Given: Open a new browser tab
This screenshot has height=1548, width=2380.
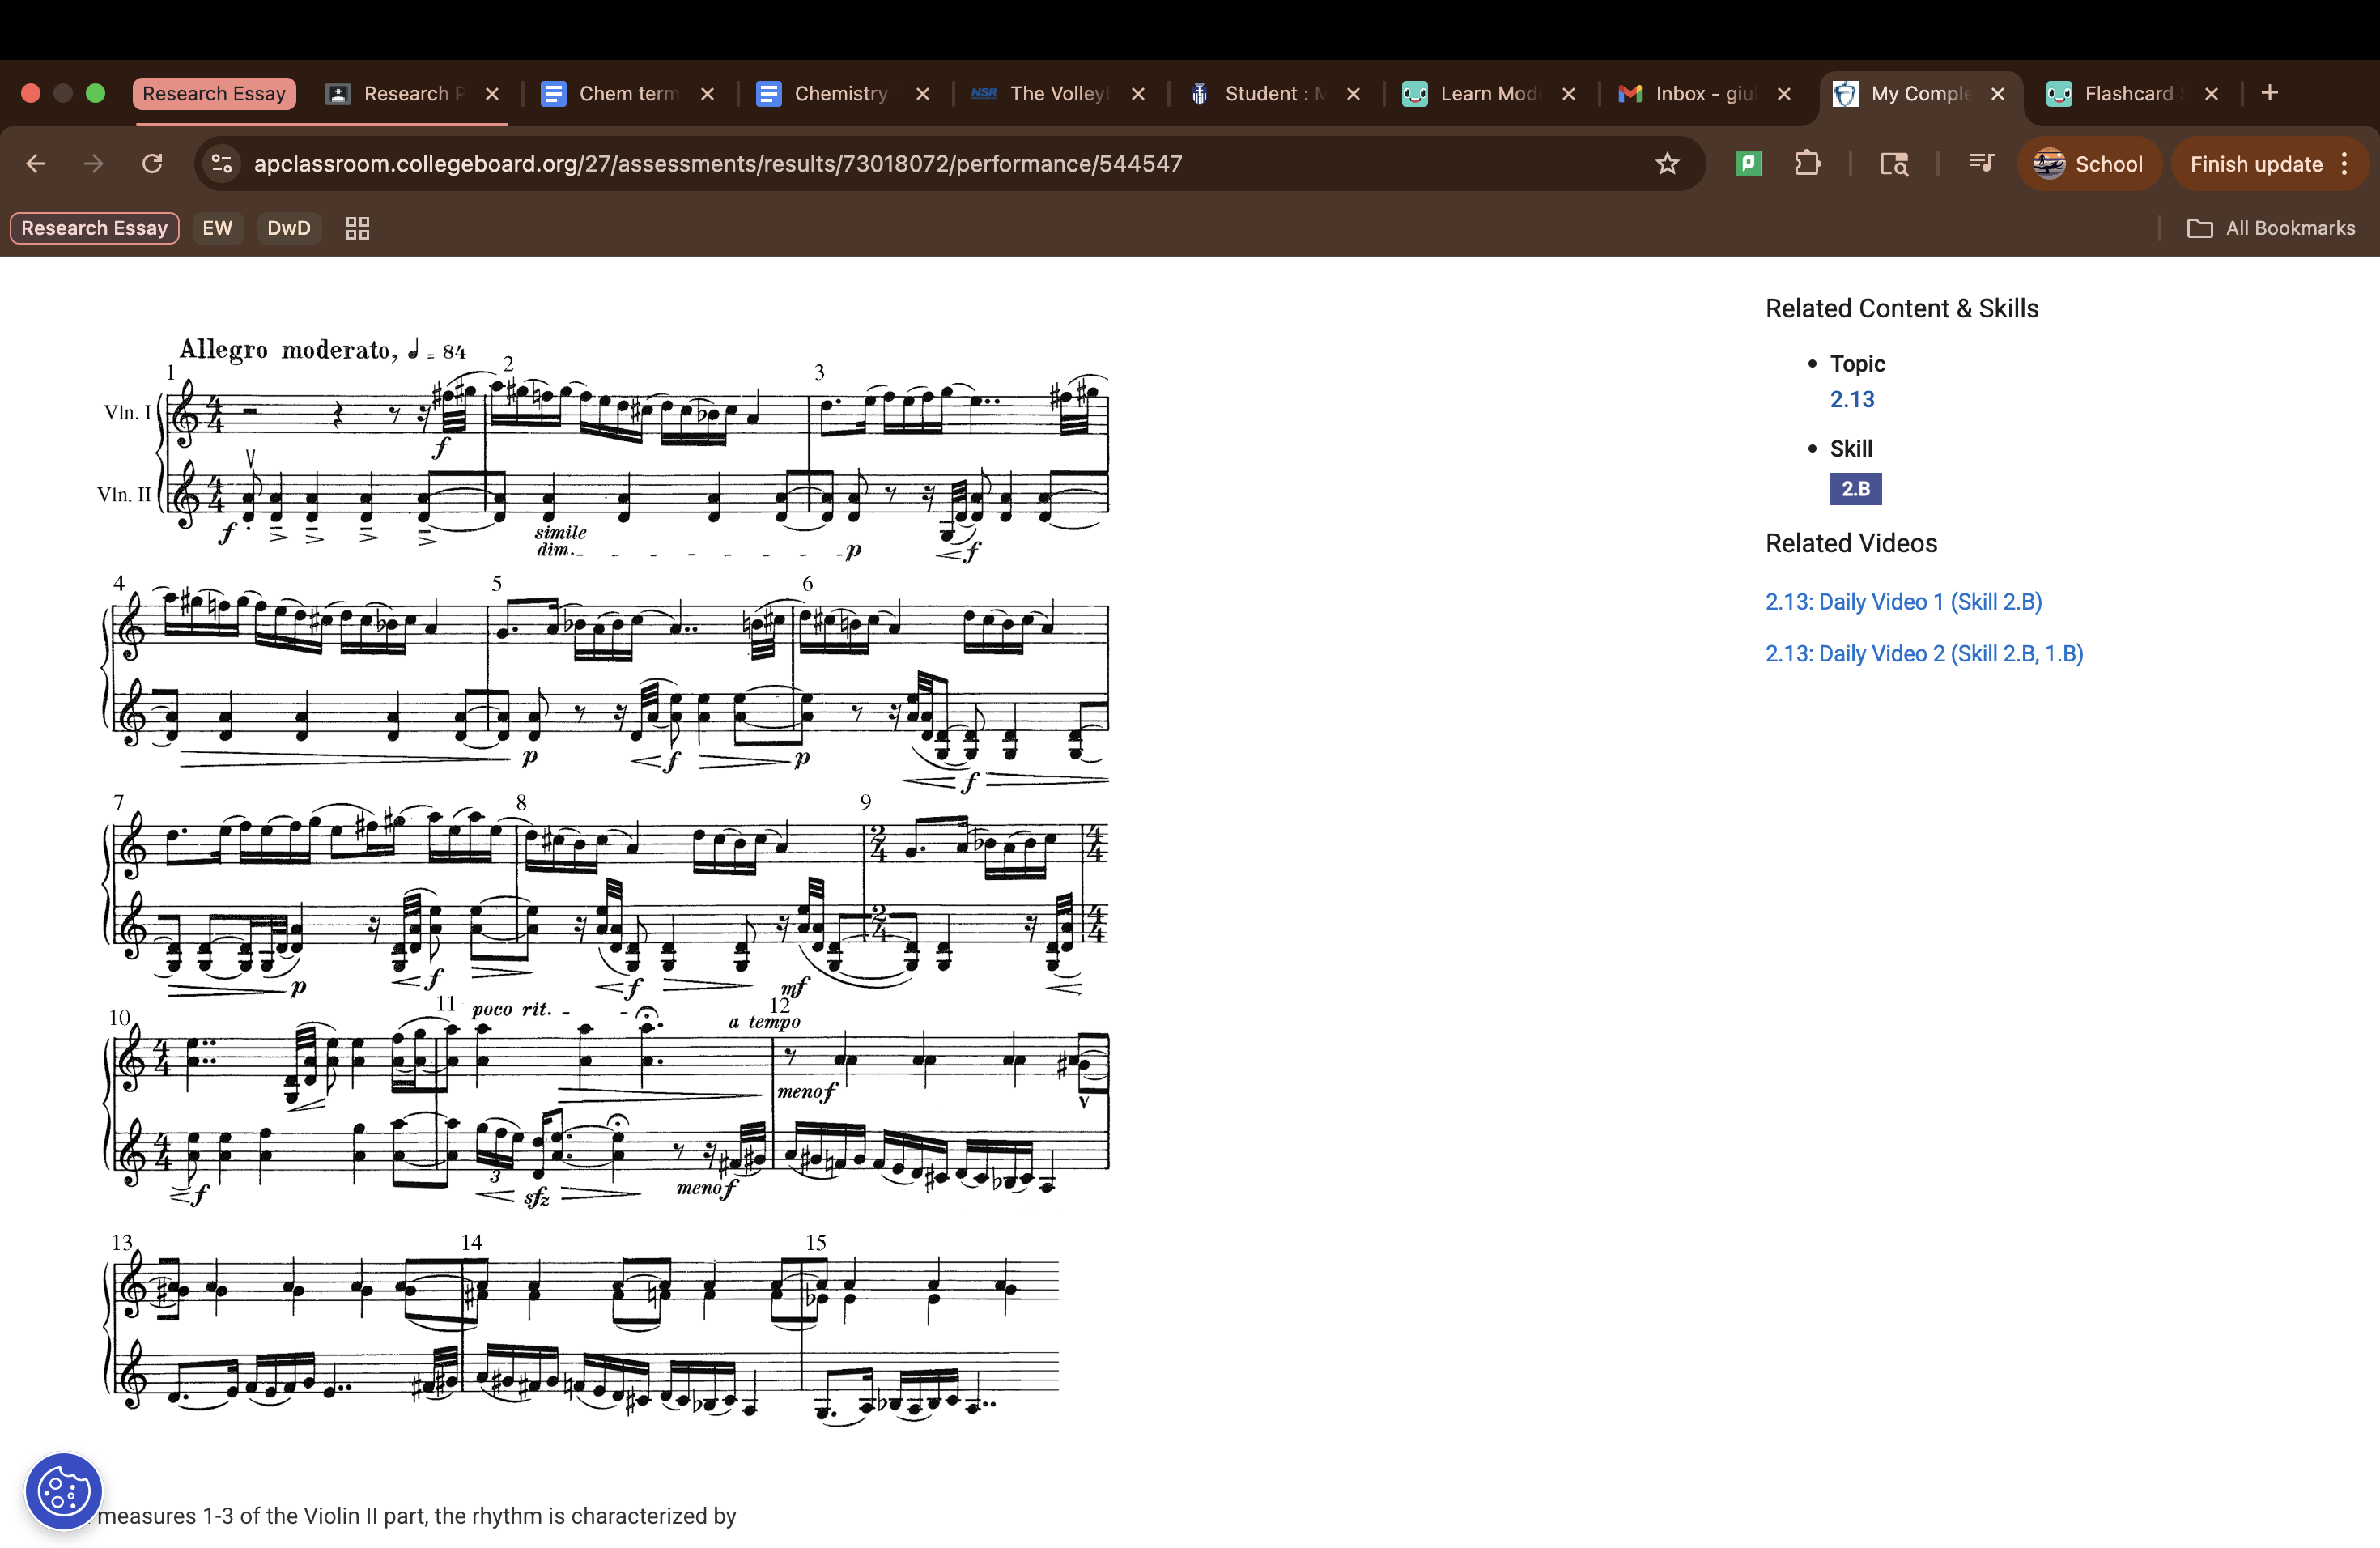Looking at the screenshot, I should (2270, 93).
